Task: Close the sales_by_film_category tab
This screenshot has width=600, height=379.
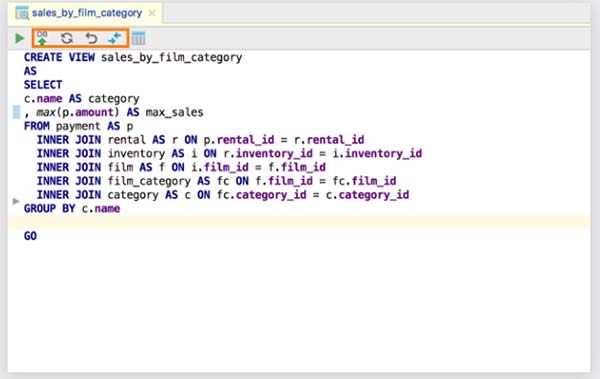Action: tap(152, 13)
